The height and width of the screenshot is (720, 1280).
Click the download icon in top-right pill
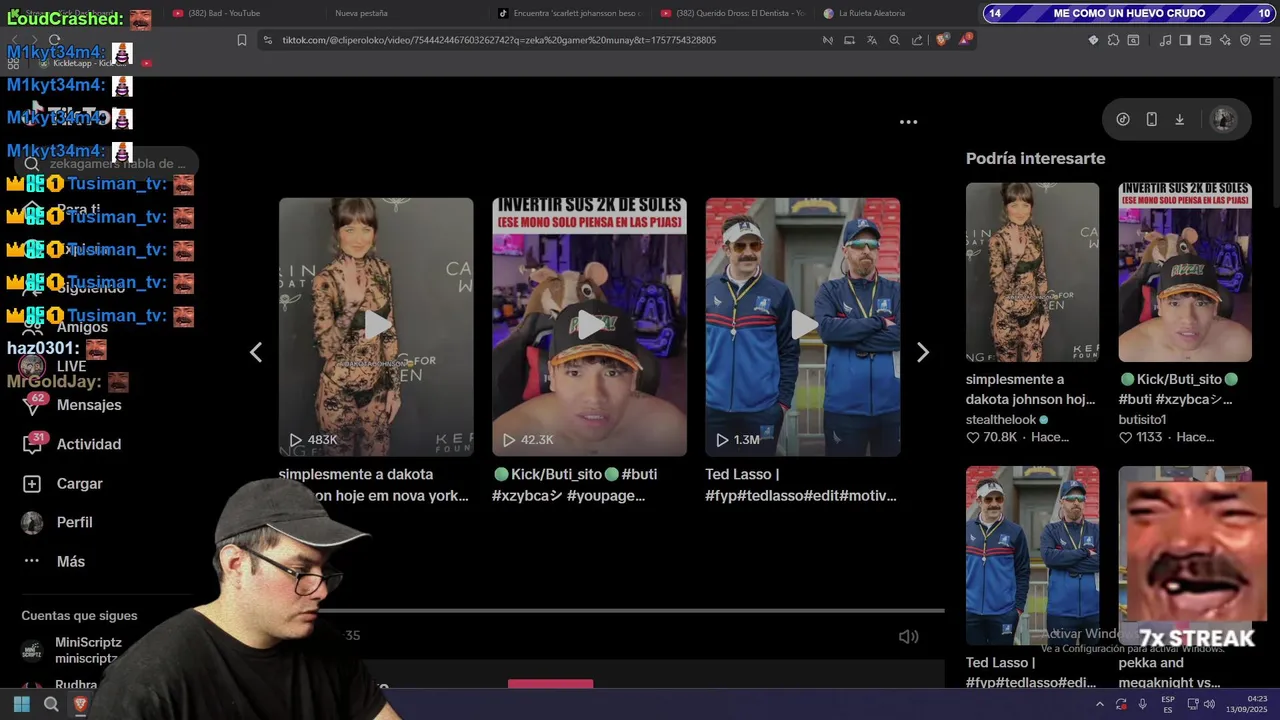tap(1179, 119)
